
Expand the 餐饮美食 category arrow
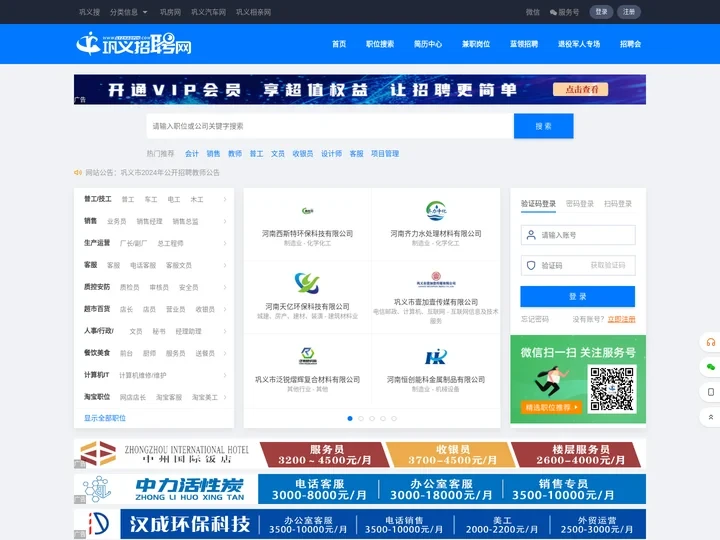tap(225, 353)
